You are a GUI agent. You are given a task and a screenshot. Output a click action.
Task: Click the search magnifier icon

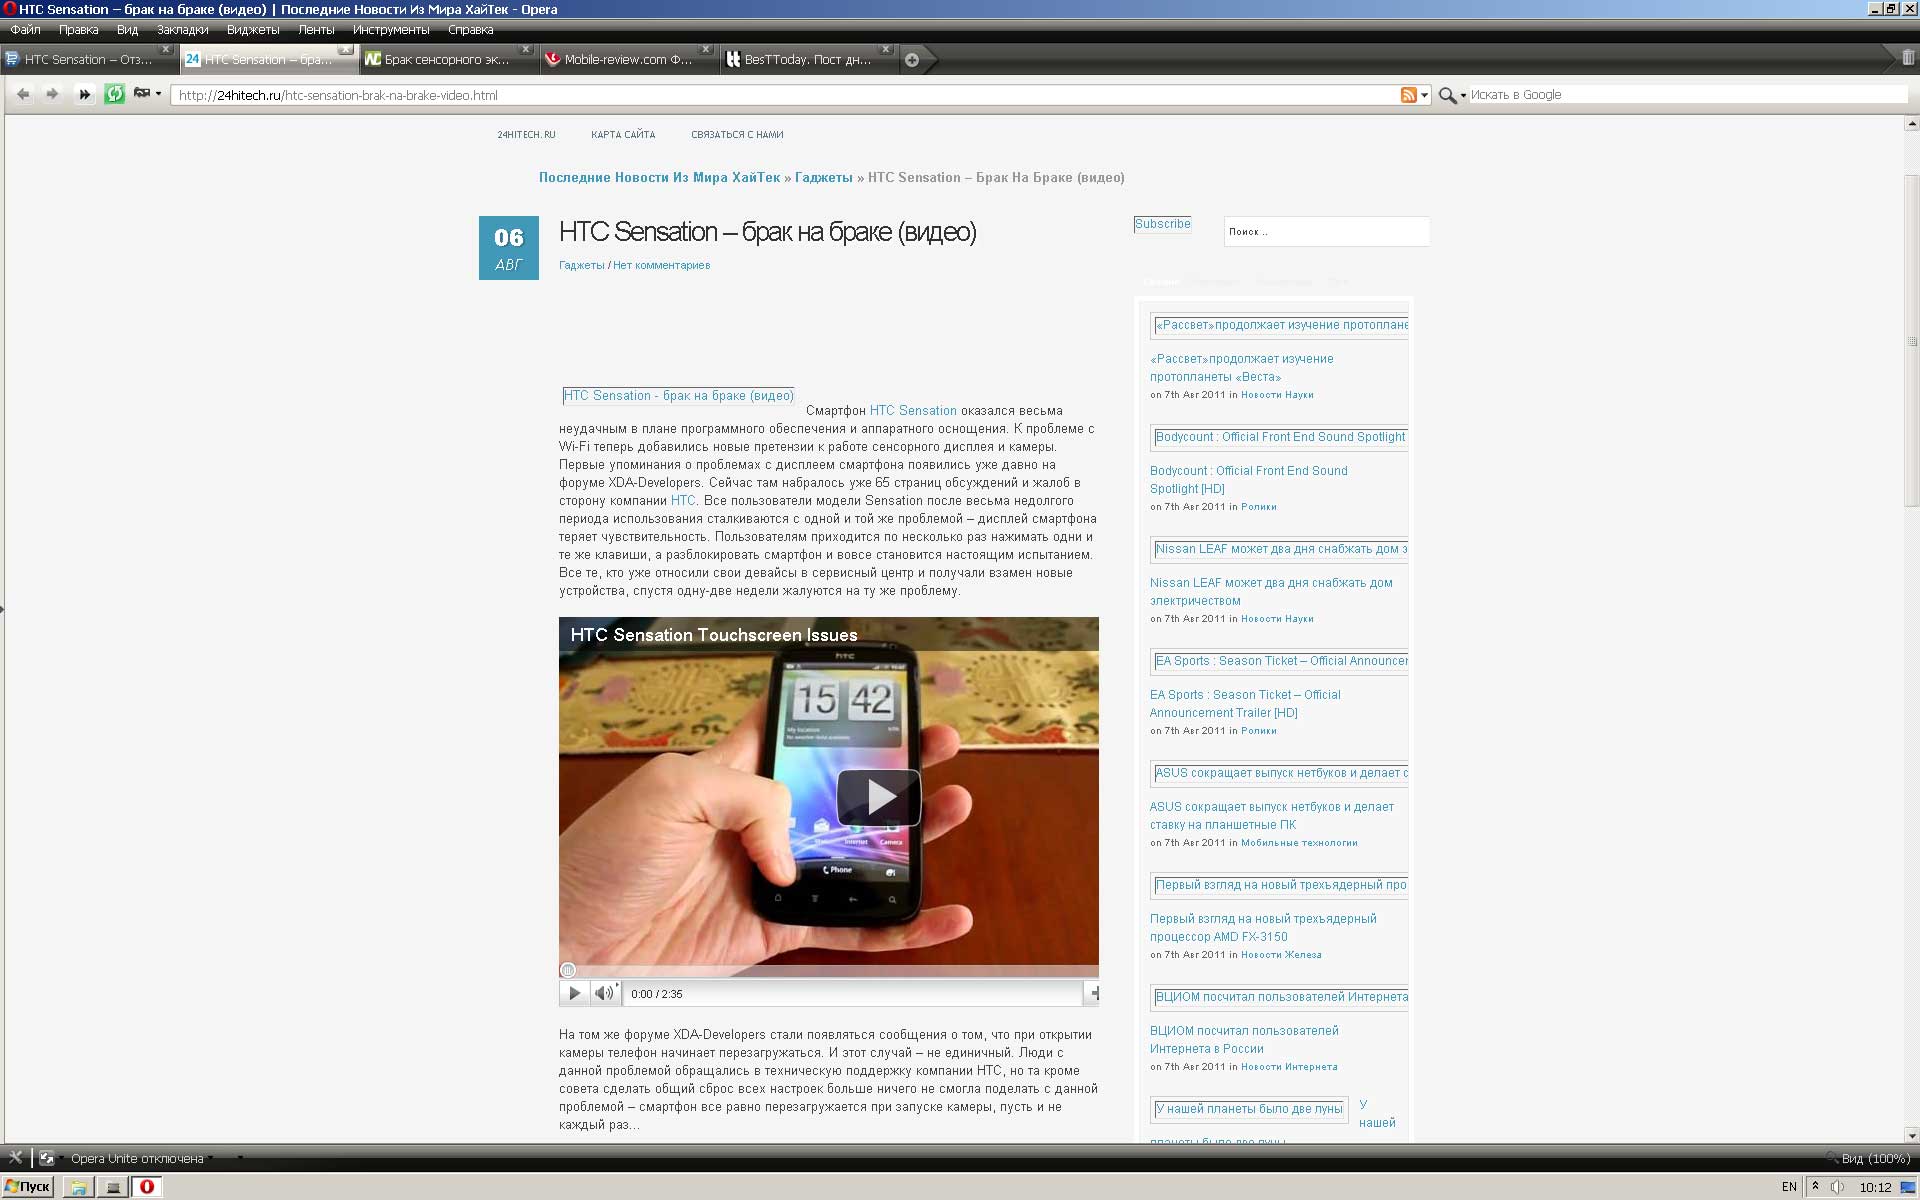pyautogui.click(x=1447, y=95)
